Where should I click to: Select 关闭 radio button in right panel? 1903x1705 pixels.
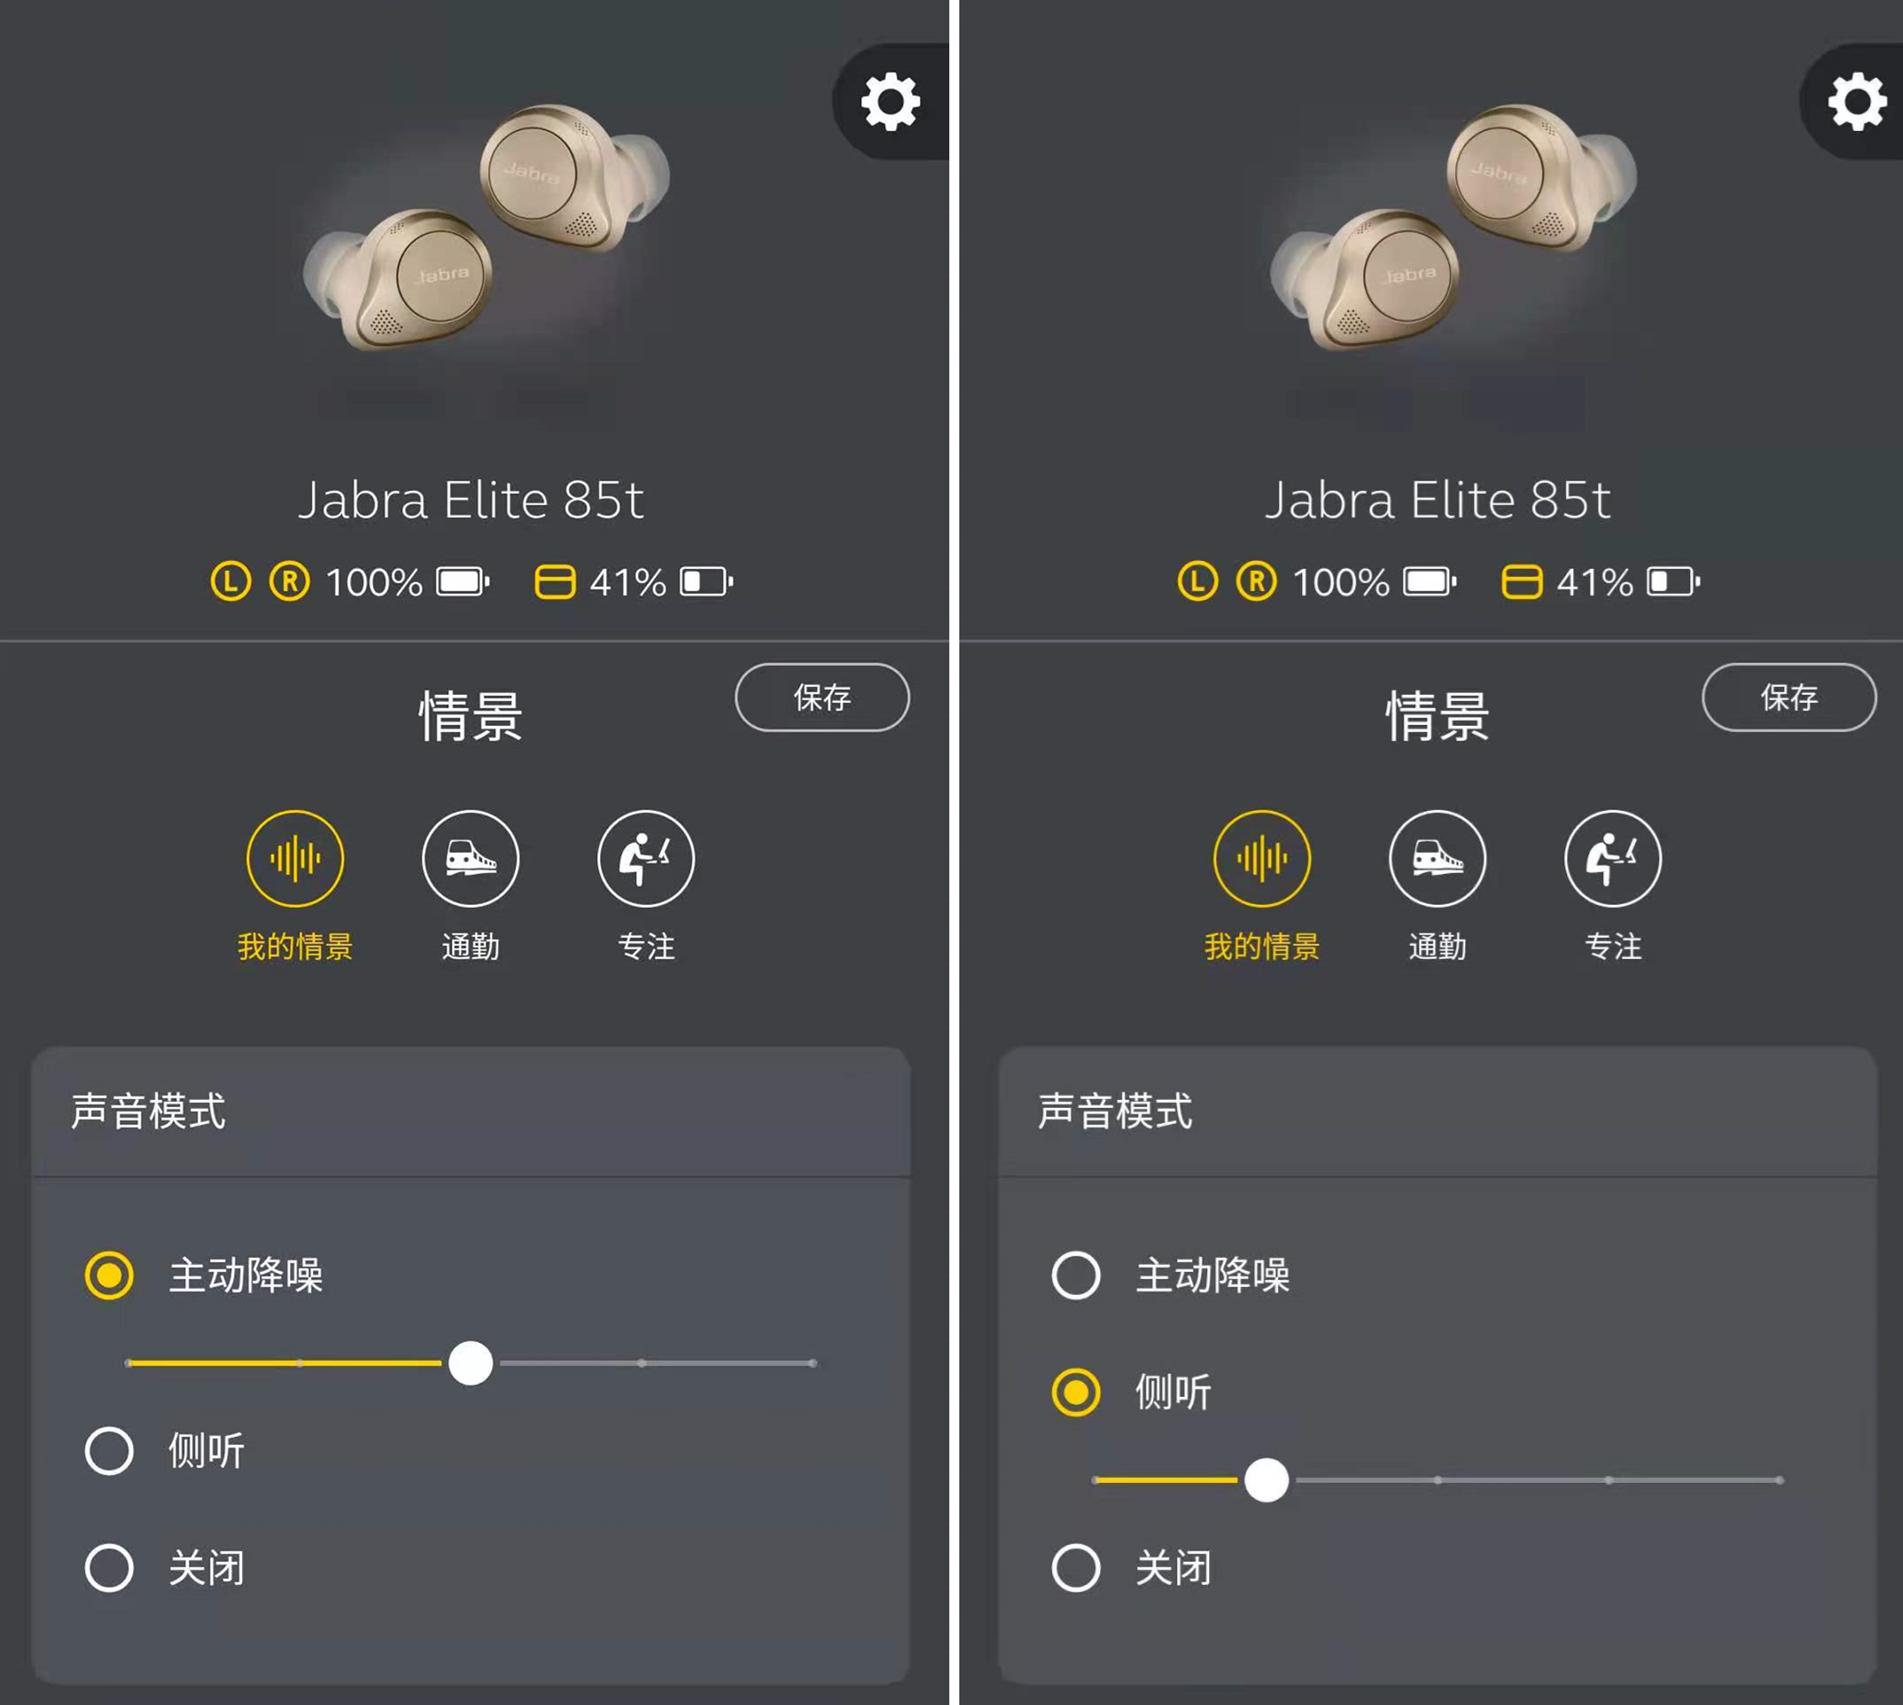pos(1076,1567)
